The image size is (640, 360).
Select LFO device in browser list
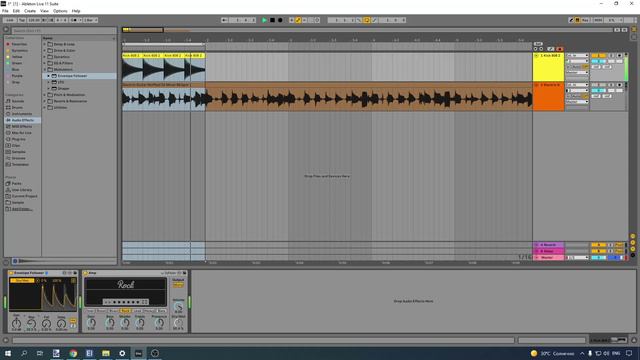click(x=60, y=82)
